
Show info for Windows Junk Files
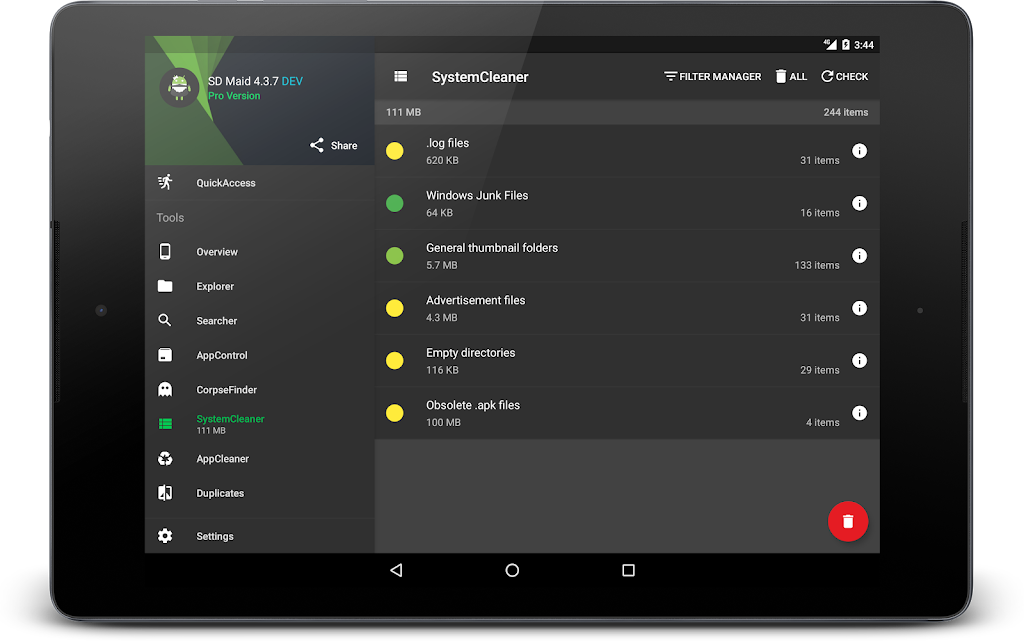click(x=858, y=203)
